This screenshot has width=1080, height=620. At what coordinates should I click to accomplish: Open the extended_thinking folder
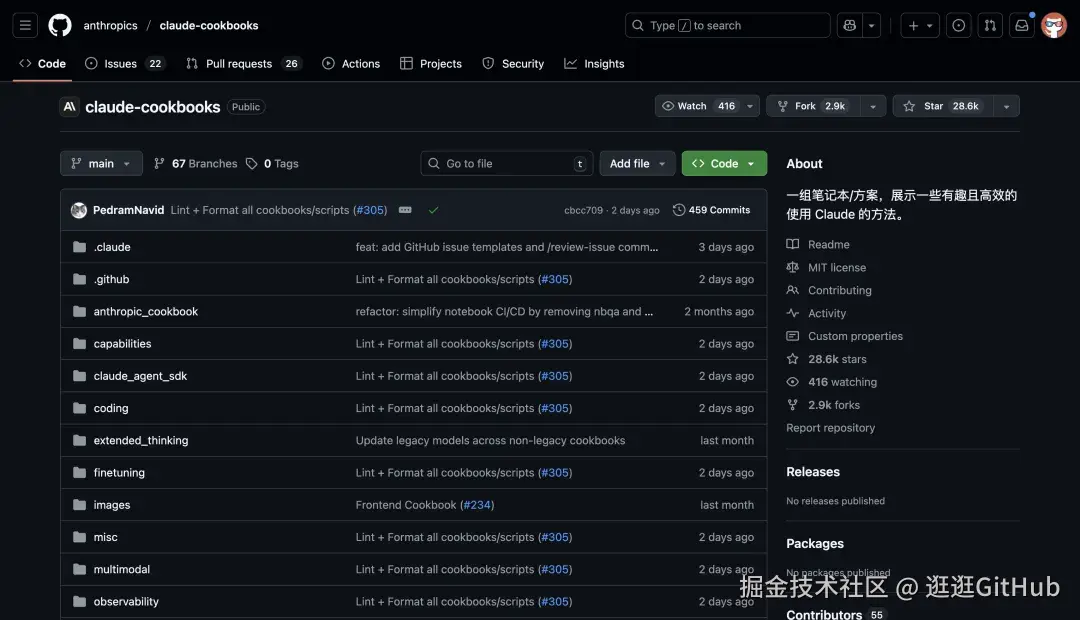[141, 440]
